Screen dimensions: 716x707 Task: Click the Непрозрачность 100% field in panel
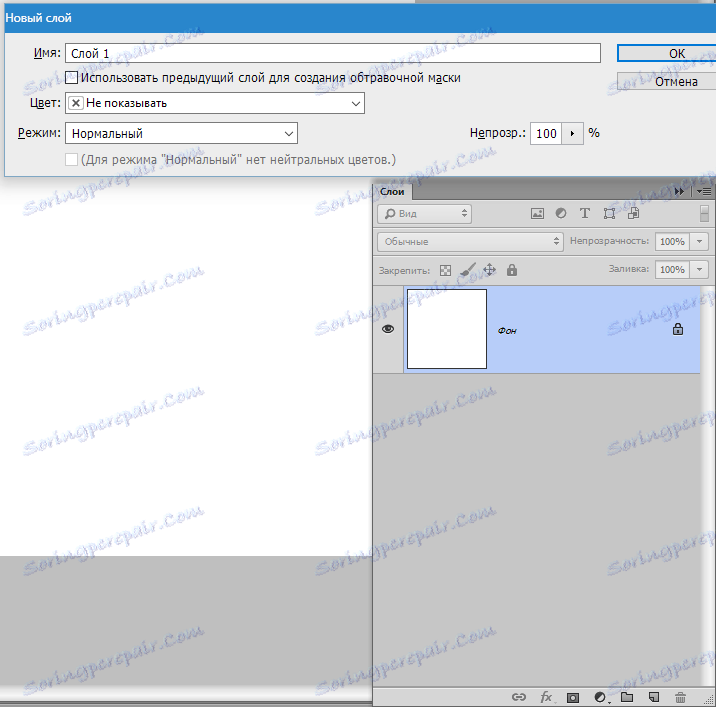coord(672,241)
